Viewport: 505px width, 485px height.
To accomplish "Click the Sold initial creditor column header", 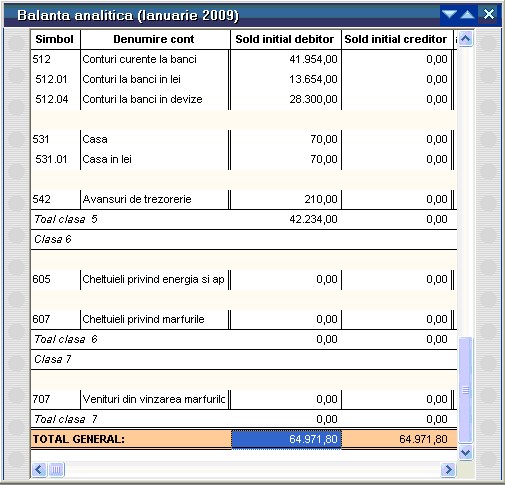I will (x=396, y=39).
